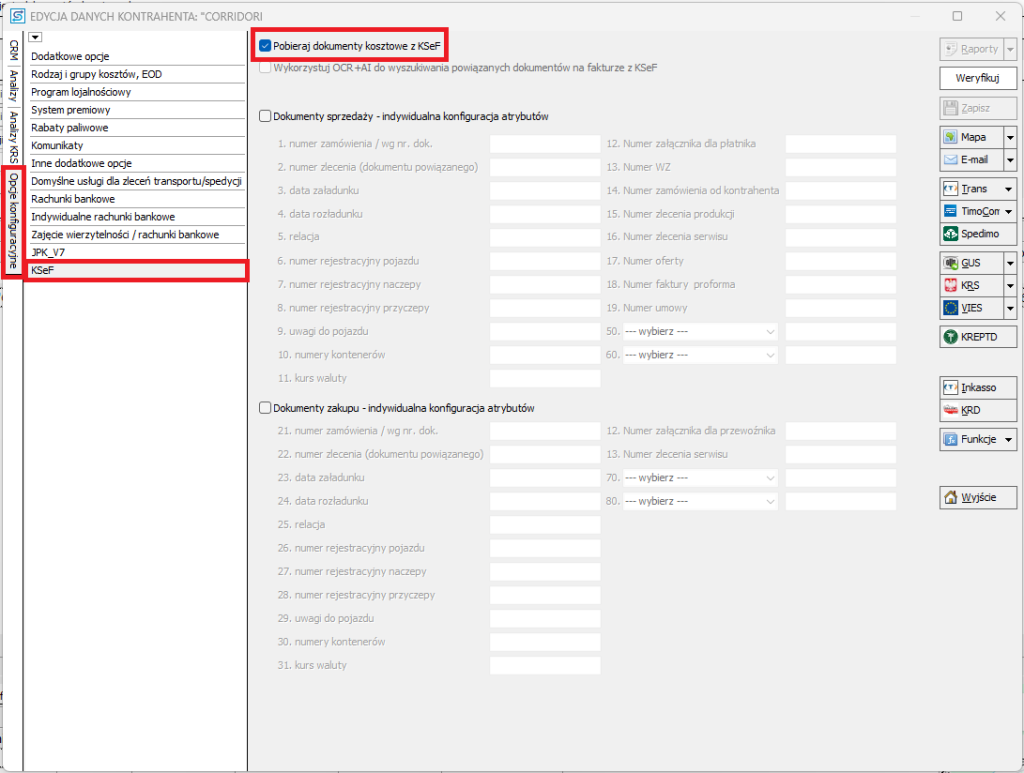Open the attribute 50 wybierz combo box

[700, 331]
